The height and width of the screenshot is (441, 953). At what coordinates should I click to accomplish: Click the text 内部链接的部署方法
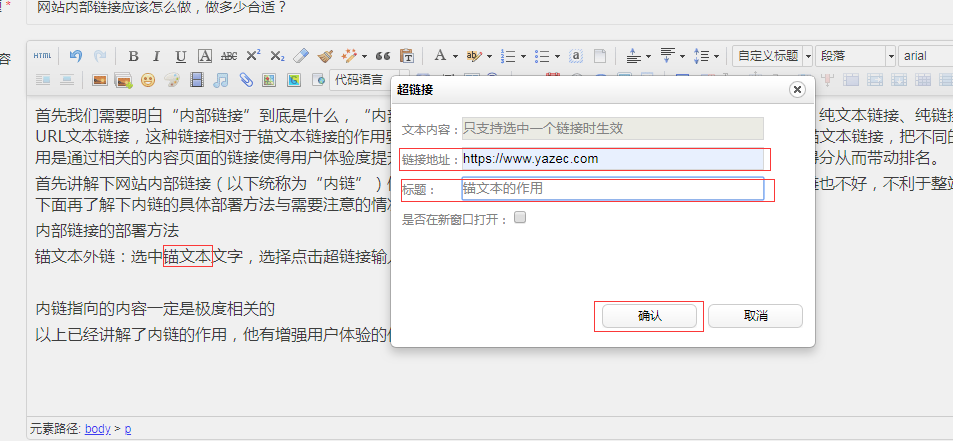pos(107,231)
